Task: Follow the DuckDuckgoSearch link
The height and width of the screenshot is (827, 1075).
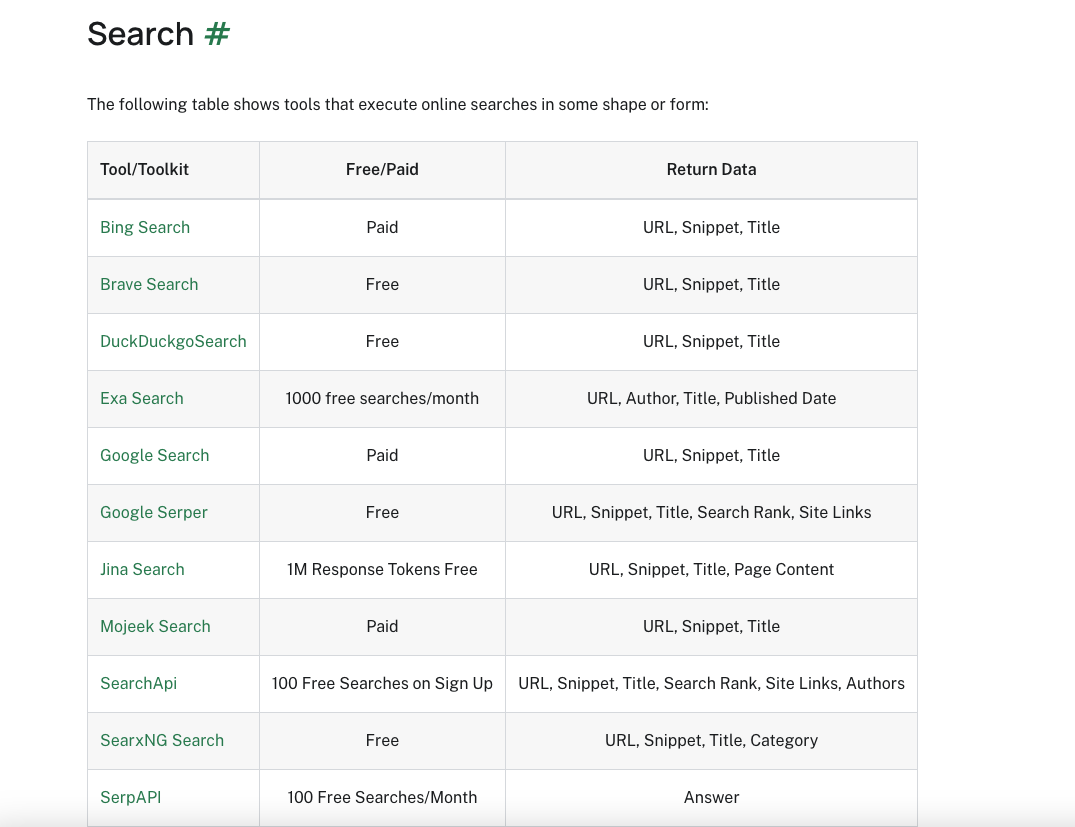Action: click(x=173, y=341)
